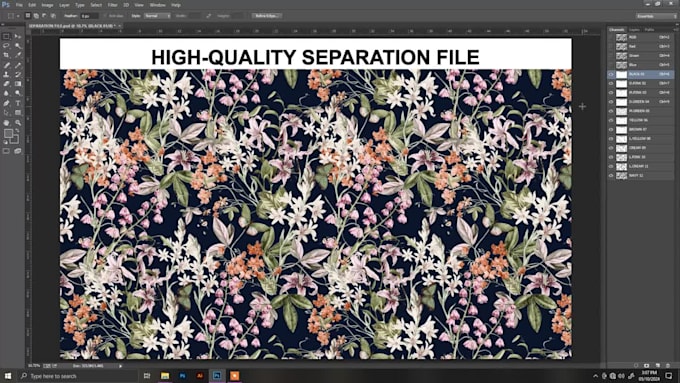This screenshot has width=680, height=383.
Task: Select the Red channel thumbnail
Action: coord(621,46)
